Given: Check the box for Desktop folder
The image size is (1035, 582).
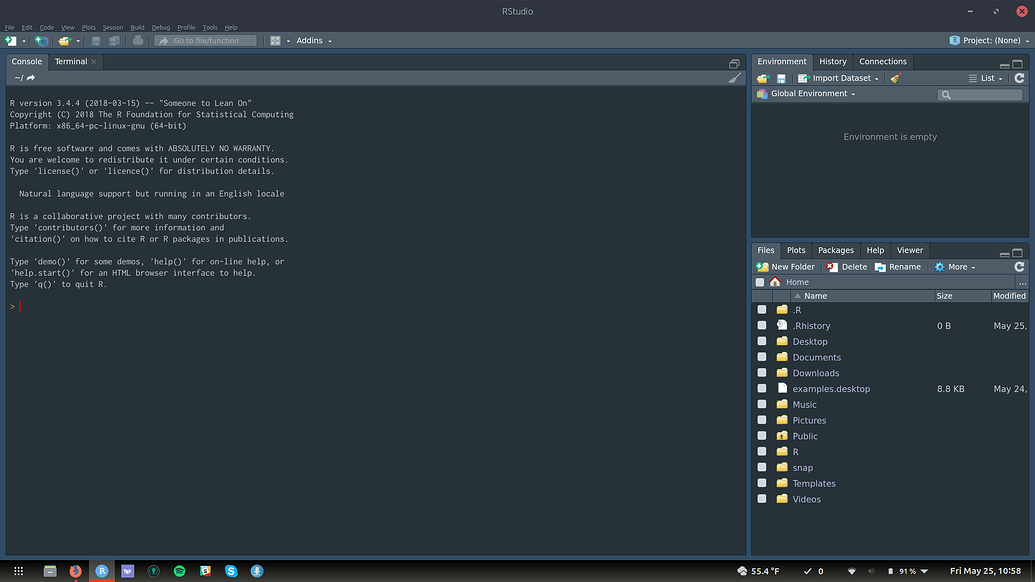Looking at the screenshot, I should click(762, 341).
